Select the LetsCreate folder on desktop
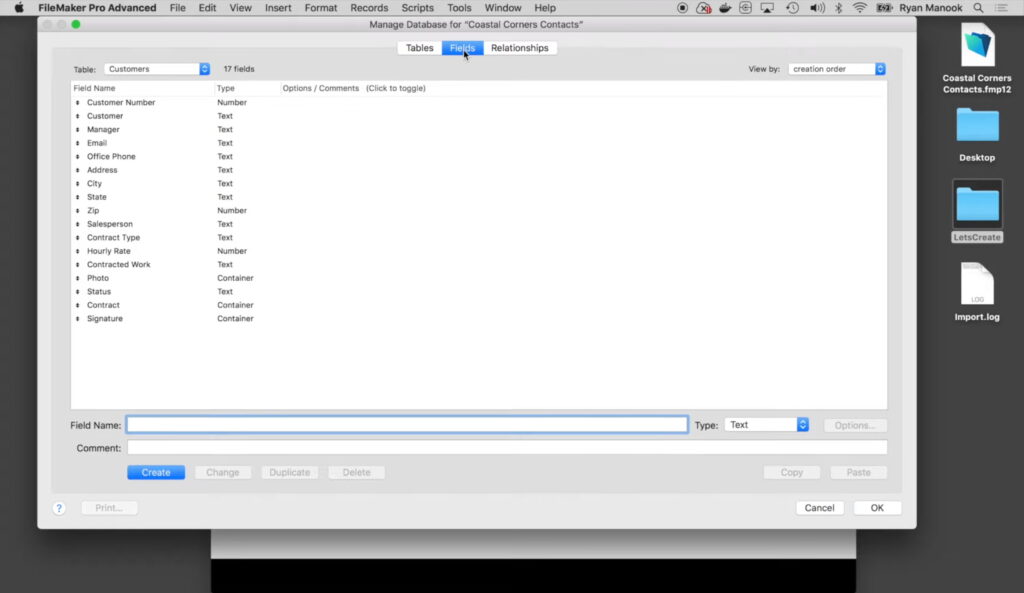The height and width of the screenshot is (593, 1024). point(977,204)
